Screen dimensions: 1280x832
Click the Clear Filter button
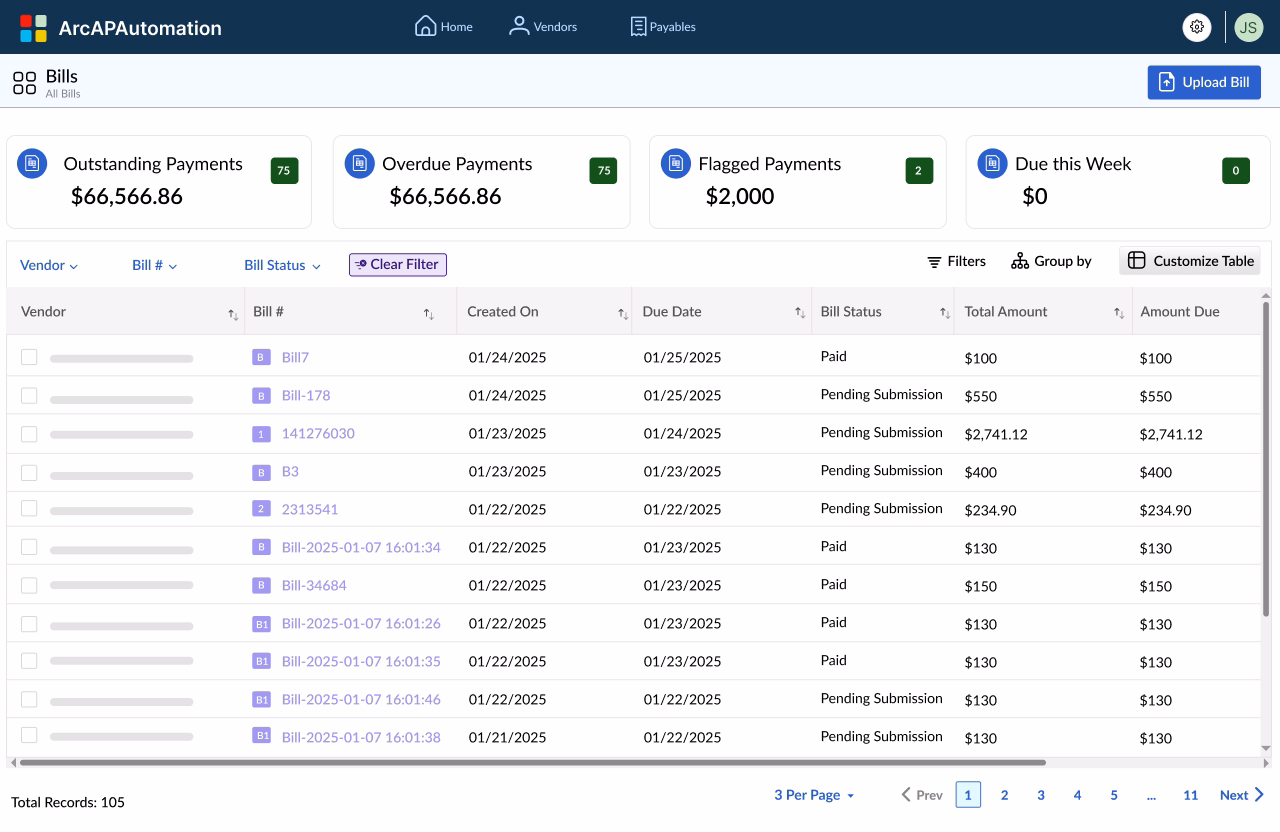(398, 264)
